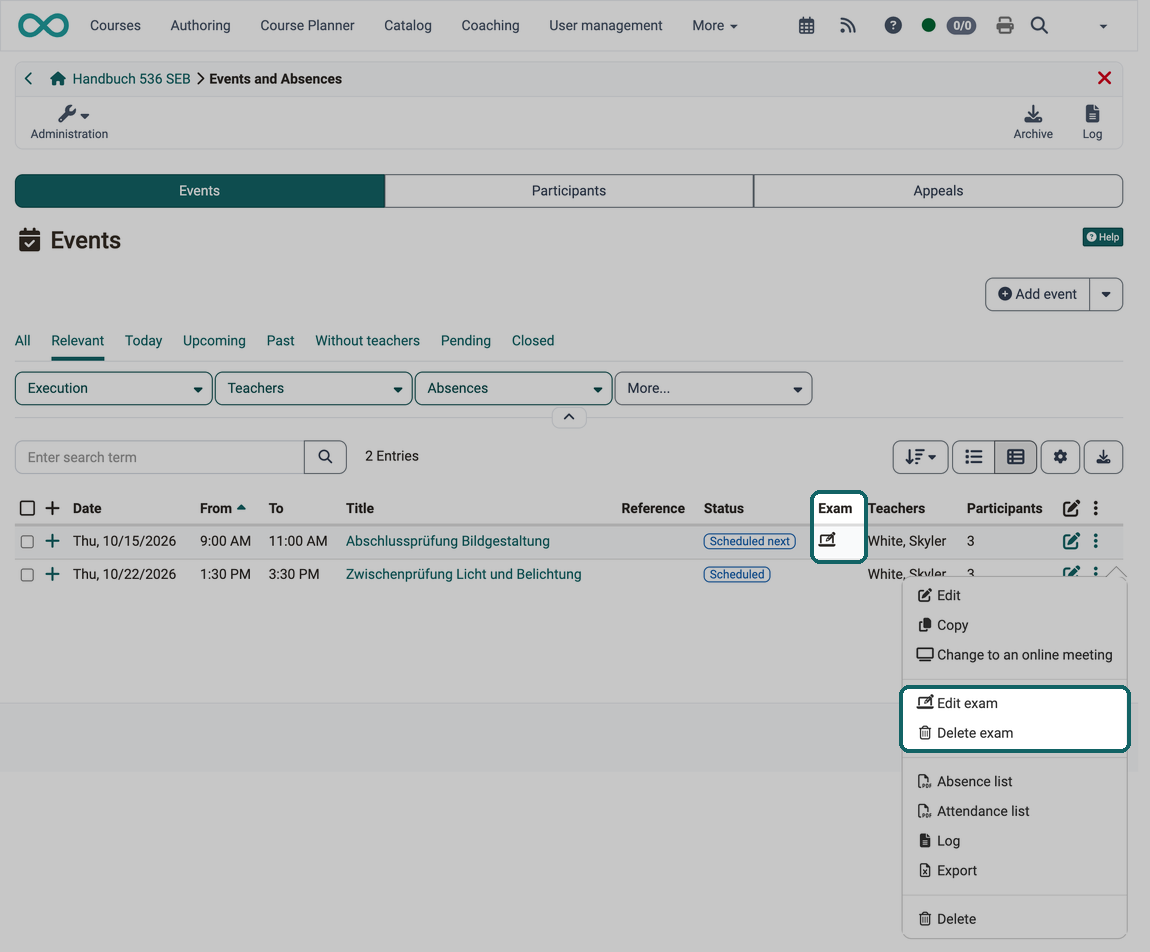Select Change to an online meeting
The width and height of the screenshot is (1150, 952).
[1014, 655]
